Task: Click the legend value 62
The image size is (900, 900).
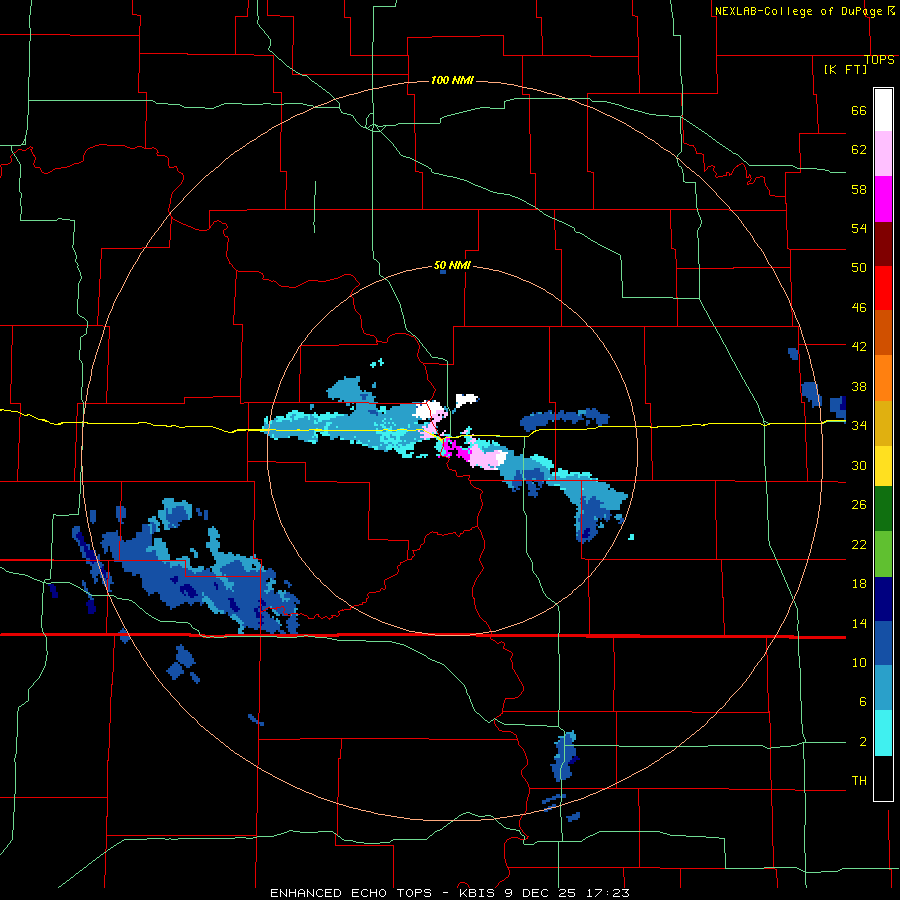Action: (x=859, y=149)
